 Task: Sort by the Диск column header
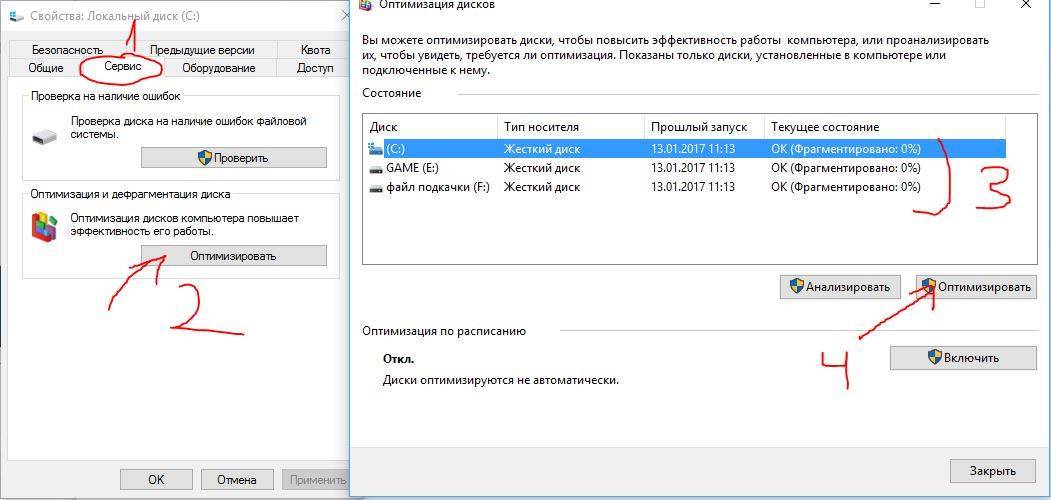click(431, 127)
